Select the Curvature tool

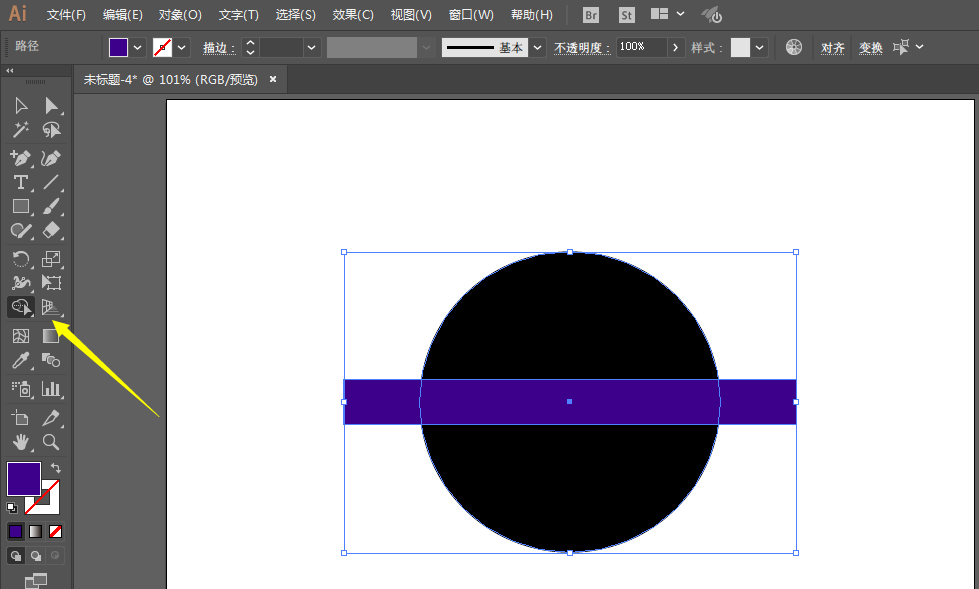[51, 158]
